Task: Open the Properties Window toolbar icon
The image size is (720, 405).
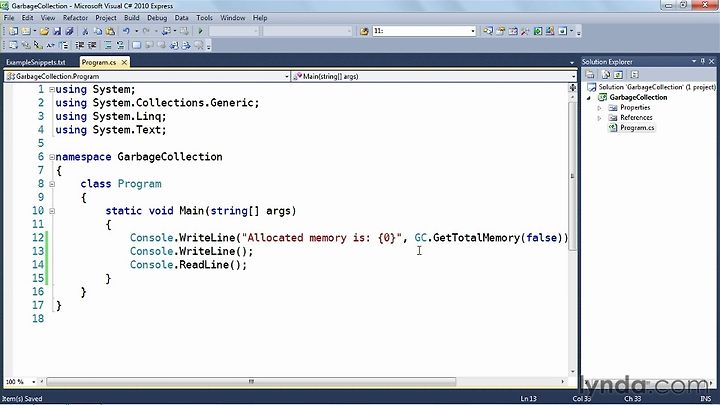Action: tap(501, 31)
